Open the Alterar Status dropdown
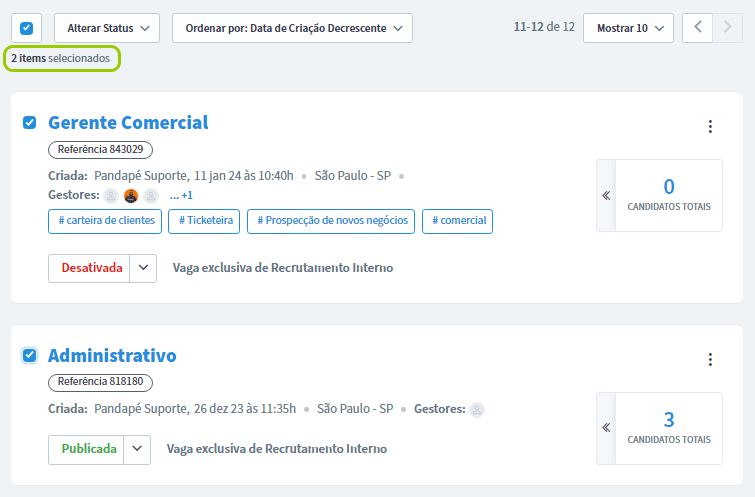Screen dimensions: 755x497 click(107, 28)
